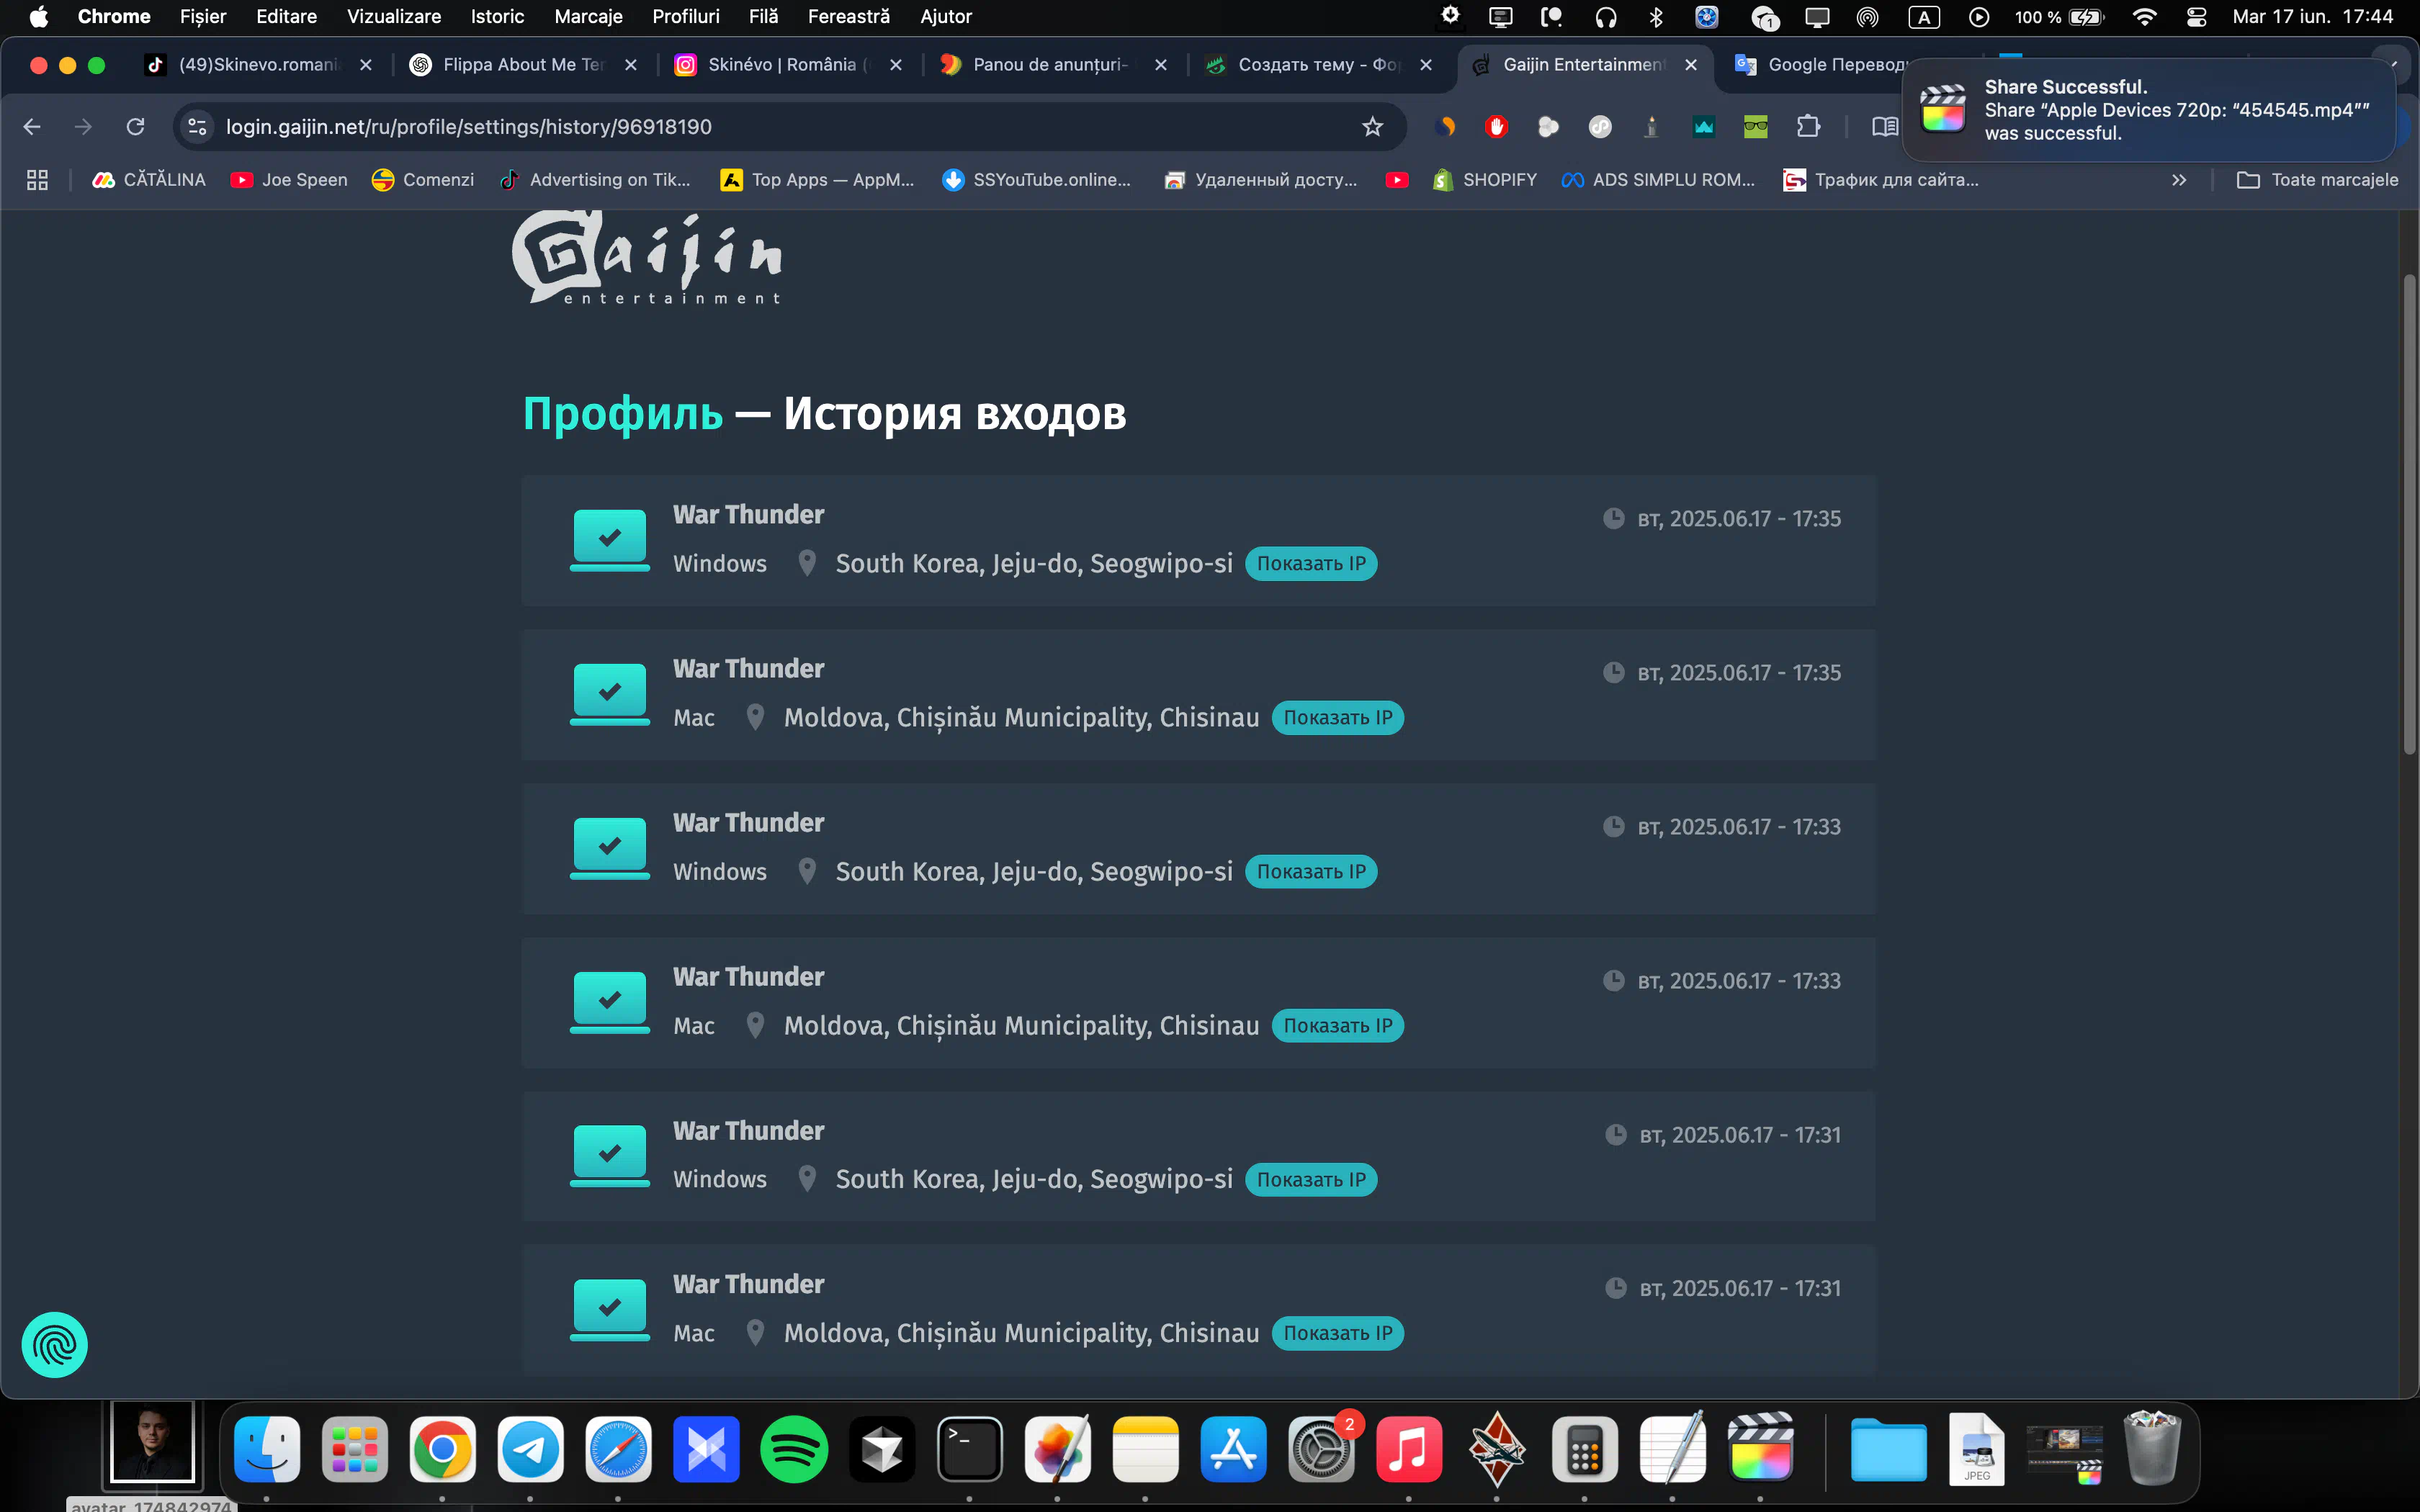Image resolution: width=2420 pixels, height=1512 pixels.
Task: Open Telegram from the Dock
Action: [530, 1450]
